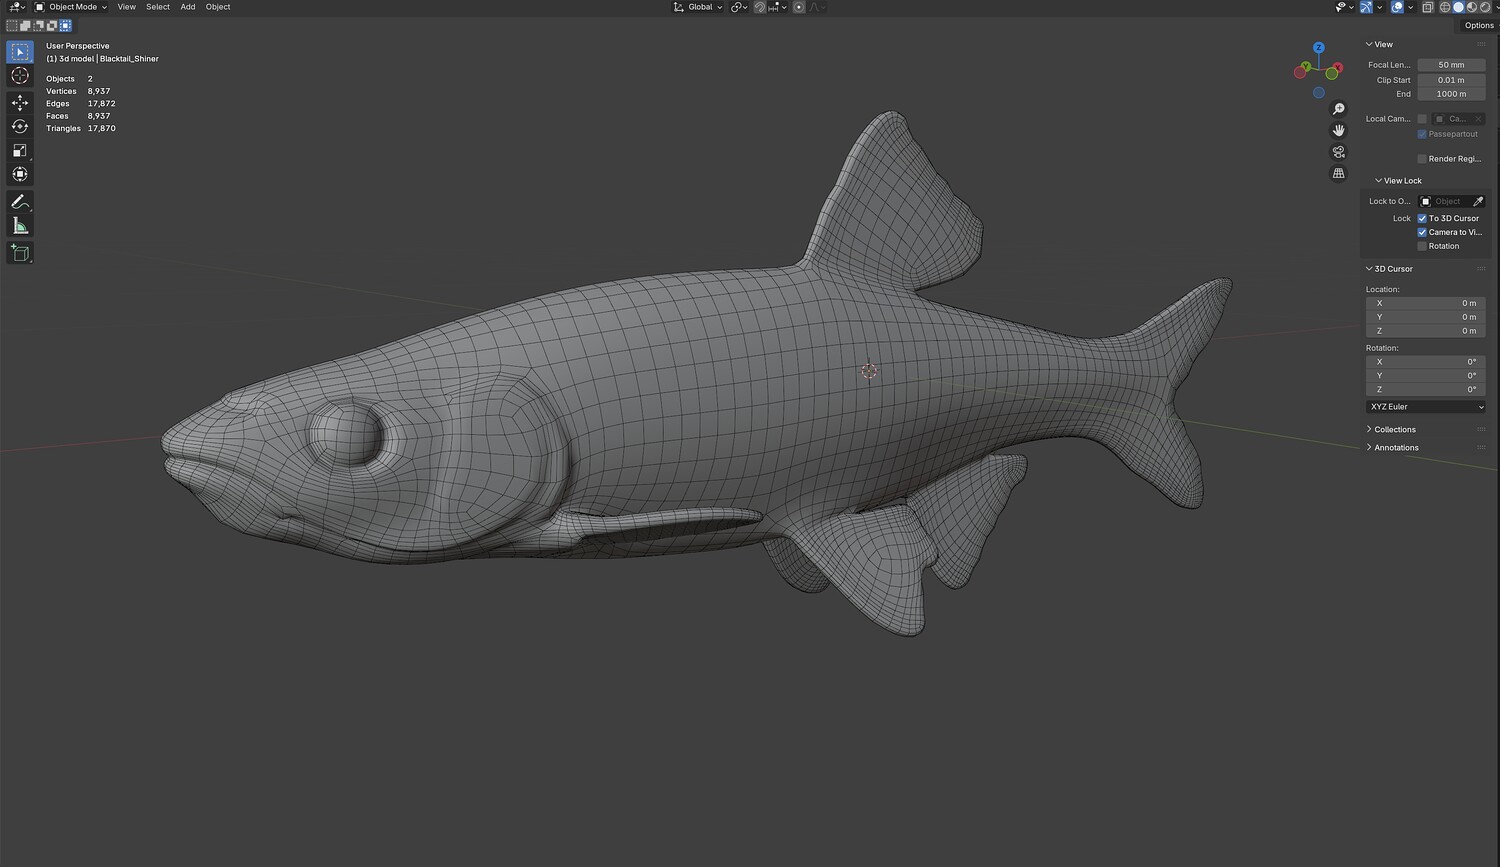The height and width of the screenshot is (867, 1500).
Task: Toggle viewport gizmos display
Action: click(x=1366, y=7)
